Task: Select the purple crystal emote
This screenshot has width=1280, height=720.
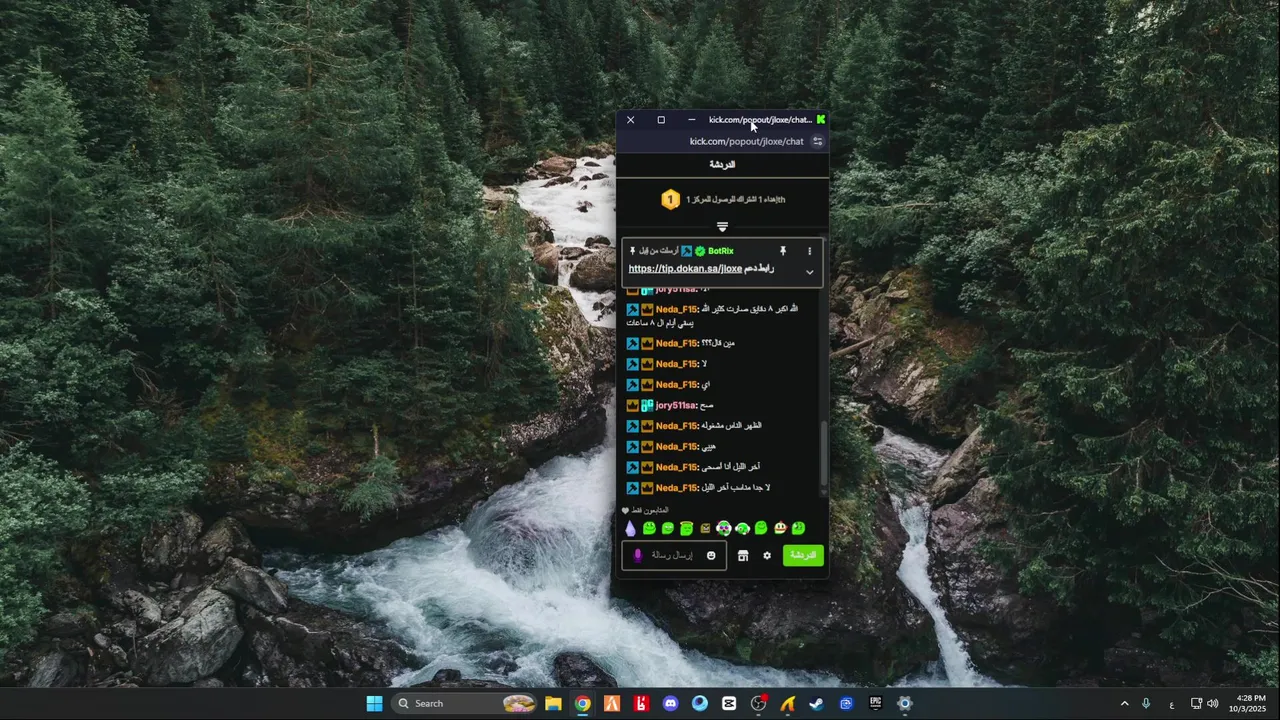Action: point(630,528)
